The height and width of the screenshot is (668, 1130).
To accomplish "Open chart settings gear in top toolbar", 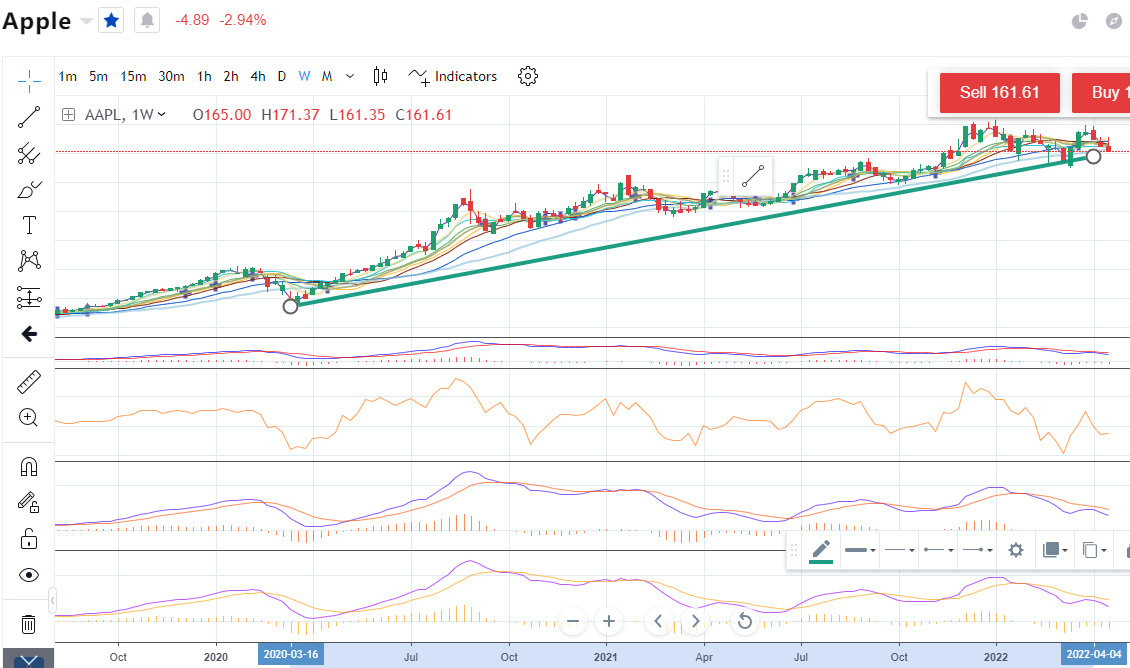I will [528, 76].
